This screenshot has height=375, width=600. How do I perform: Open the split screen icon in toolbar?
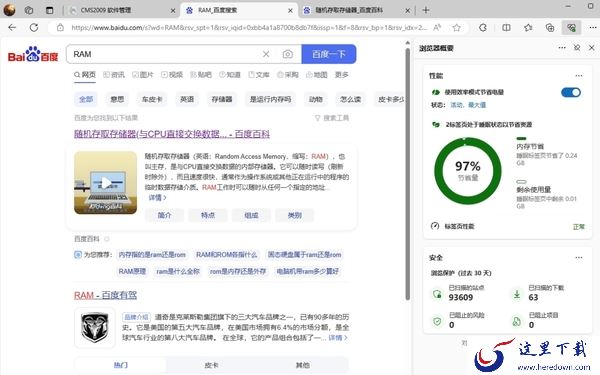click(506, 28)
